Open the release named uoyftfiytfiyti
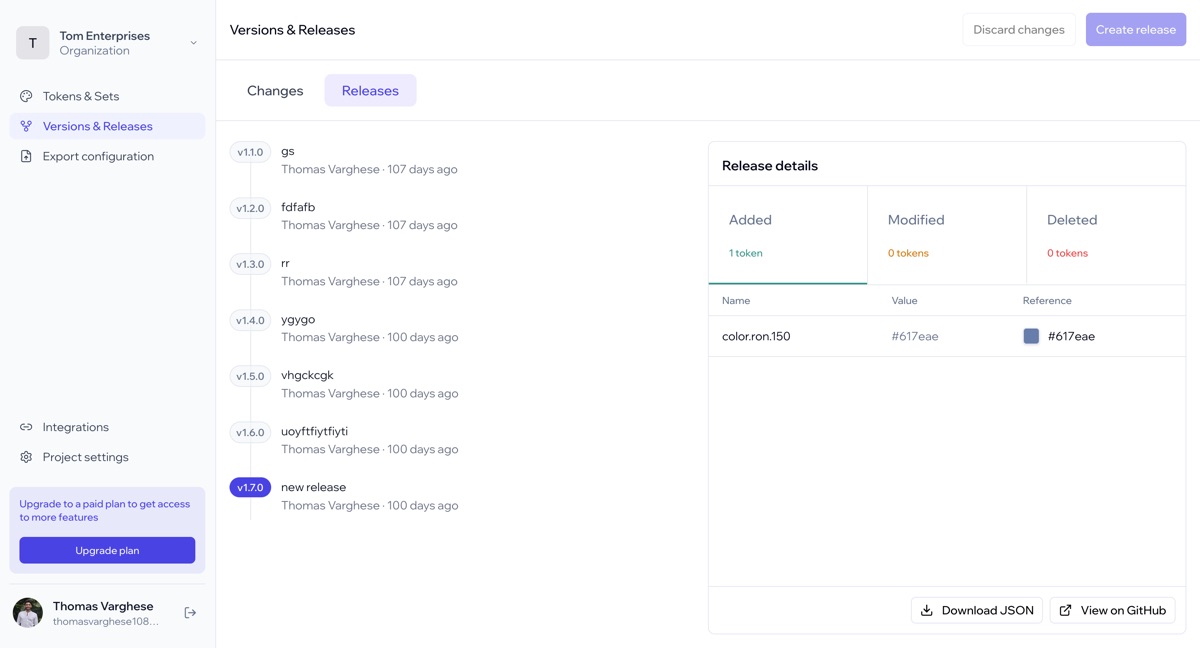This screenshot has height=648, width=1200. (x=314, y=431)
